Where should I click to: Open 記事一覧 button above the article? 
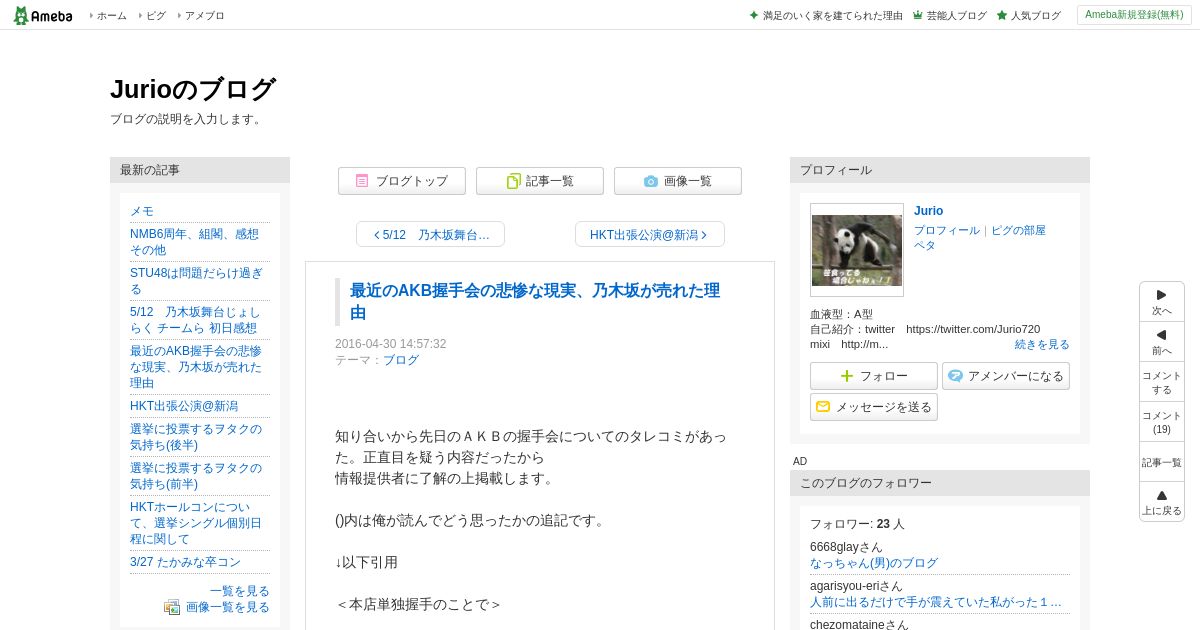point(540,181)
